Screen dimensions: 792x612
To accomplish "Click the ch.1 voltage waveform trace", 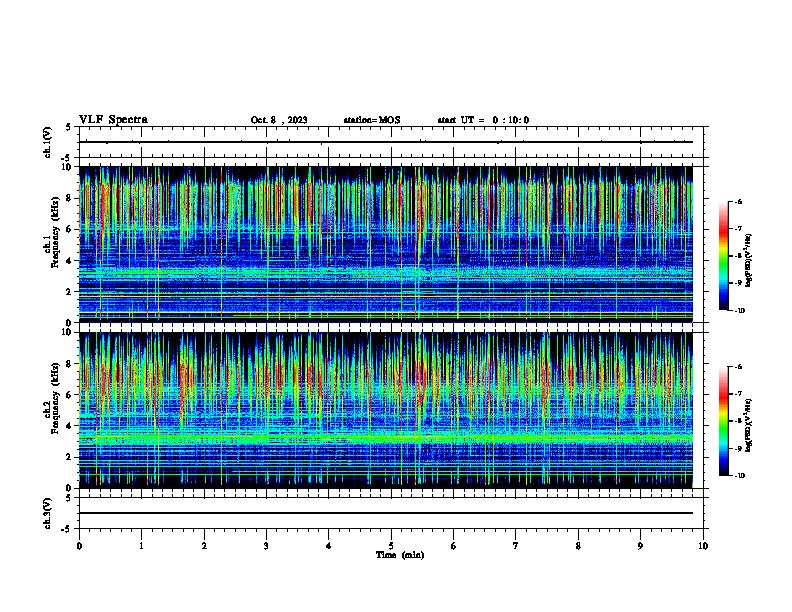I will tap(386, 142).
